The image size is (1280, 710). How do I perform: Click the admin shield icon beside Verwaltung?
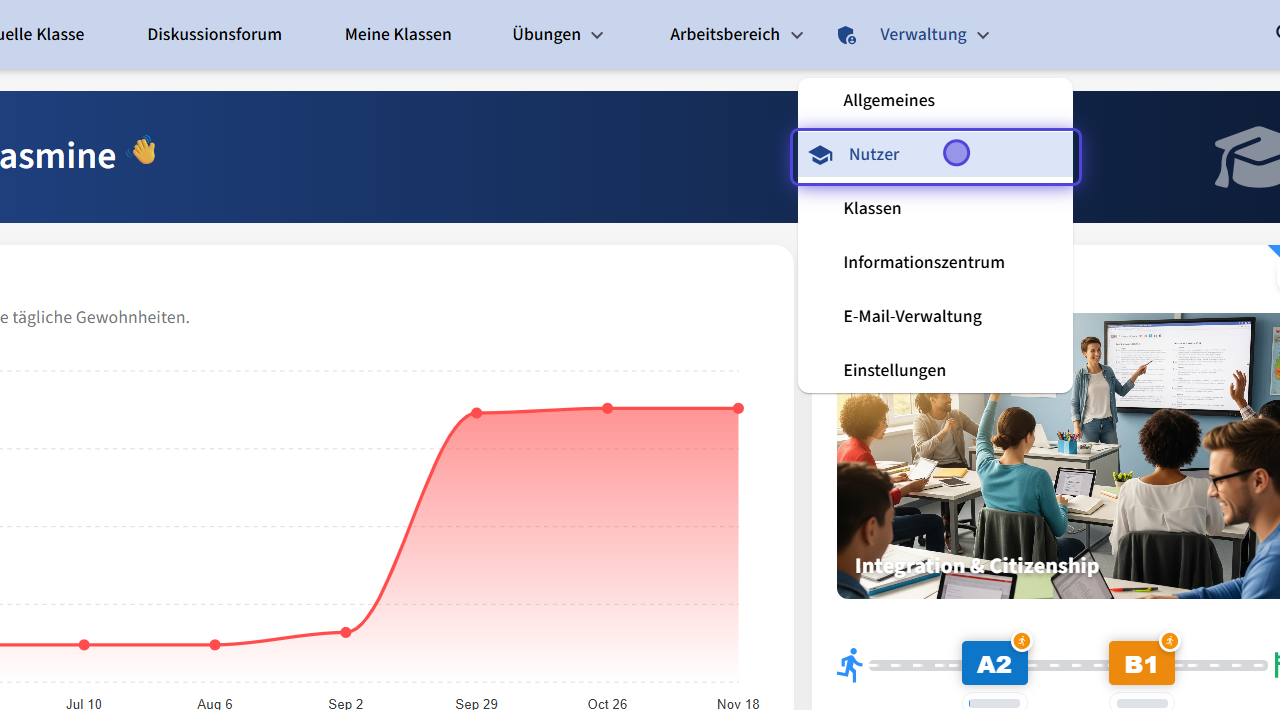846,35
